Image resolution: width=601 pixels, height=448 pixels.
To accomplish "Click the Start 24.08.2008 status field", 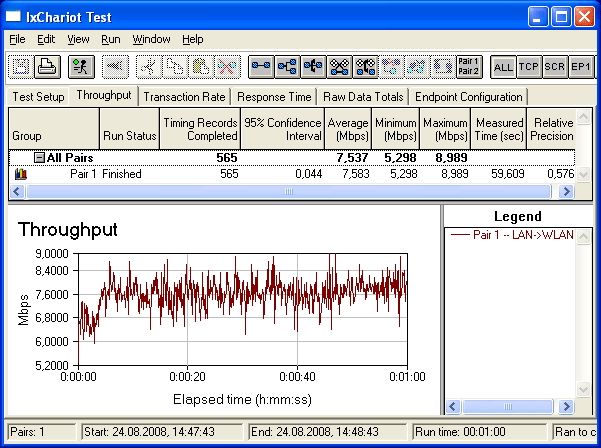I will pos(163,432).
